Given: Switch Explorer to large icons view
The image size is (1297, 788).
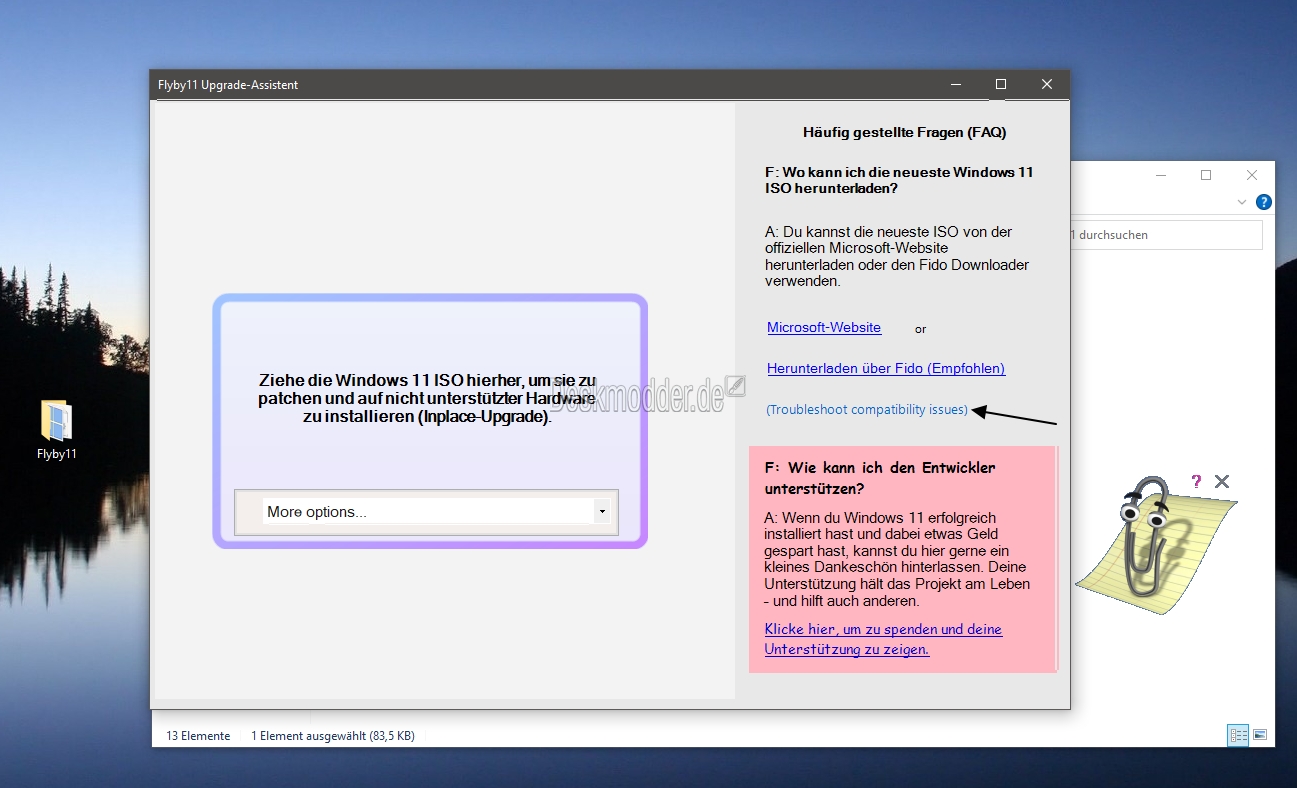Looking at the screenshot, I should [x=1260, y=735].
